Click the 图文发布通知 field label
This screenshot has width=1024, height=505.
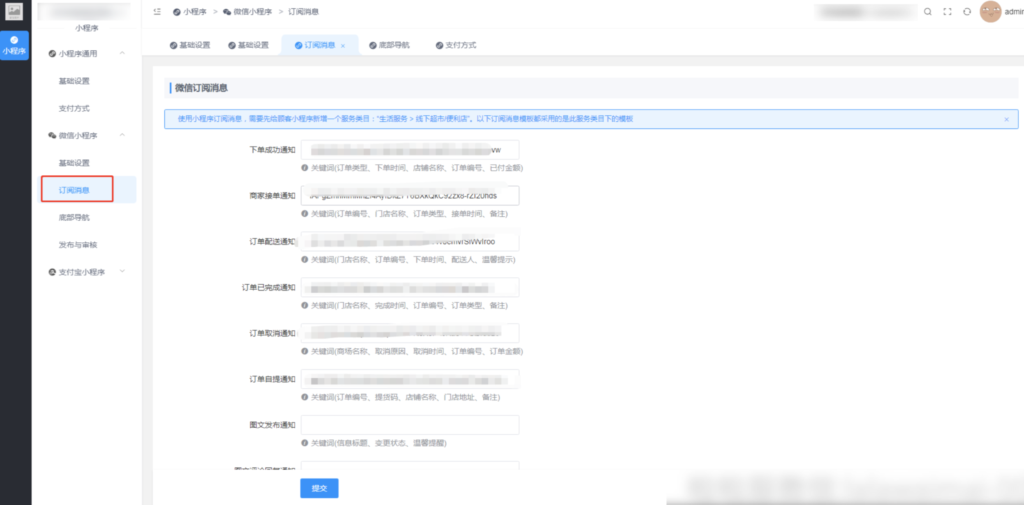click(x=272, y=425)
